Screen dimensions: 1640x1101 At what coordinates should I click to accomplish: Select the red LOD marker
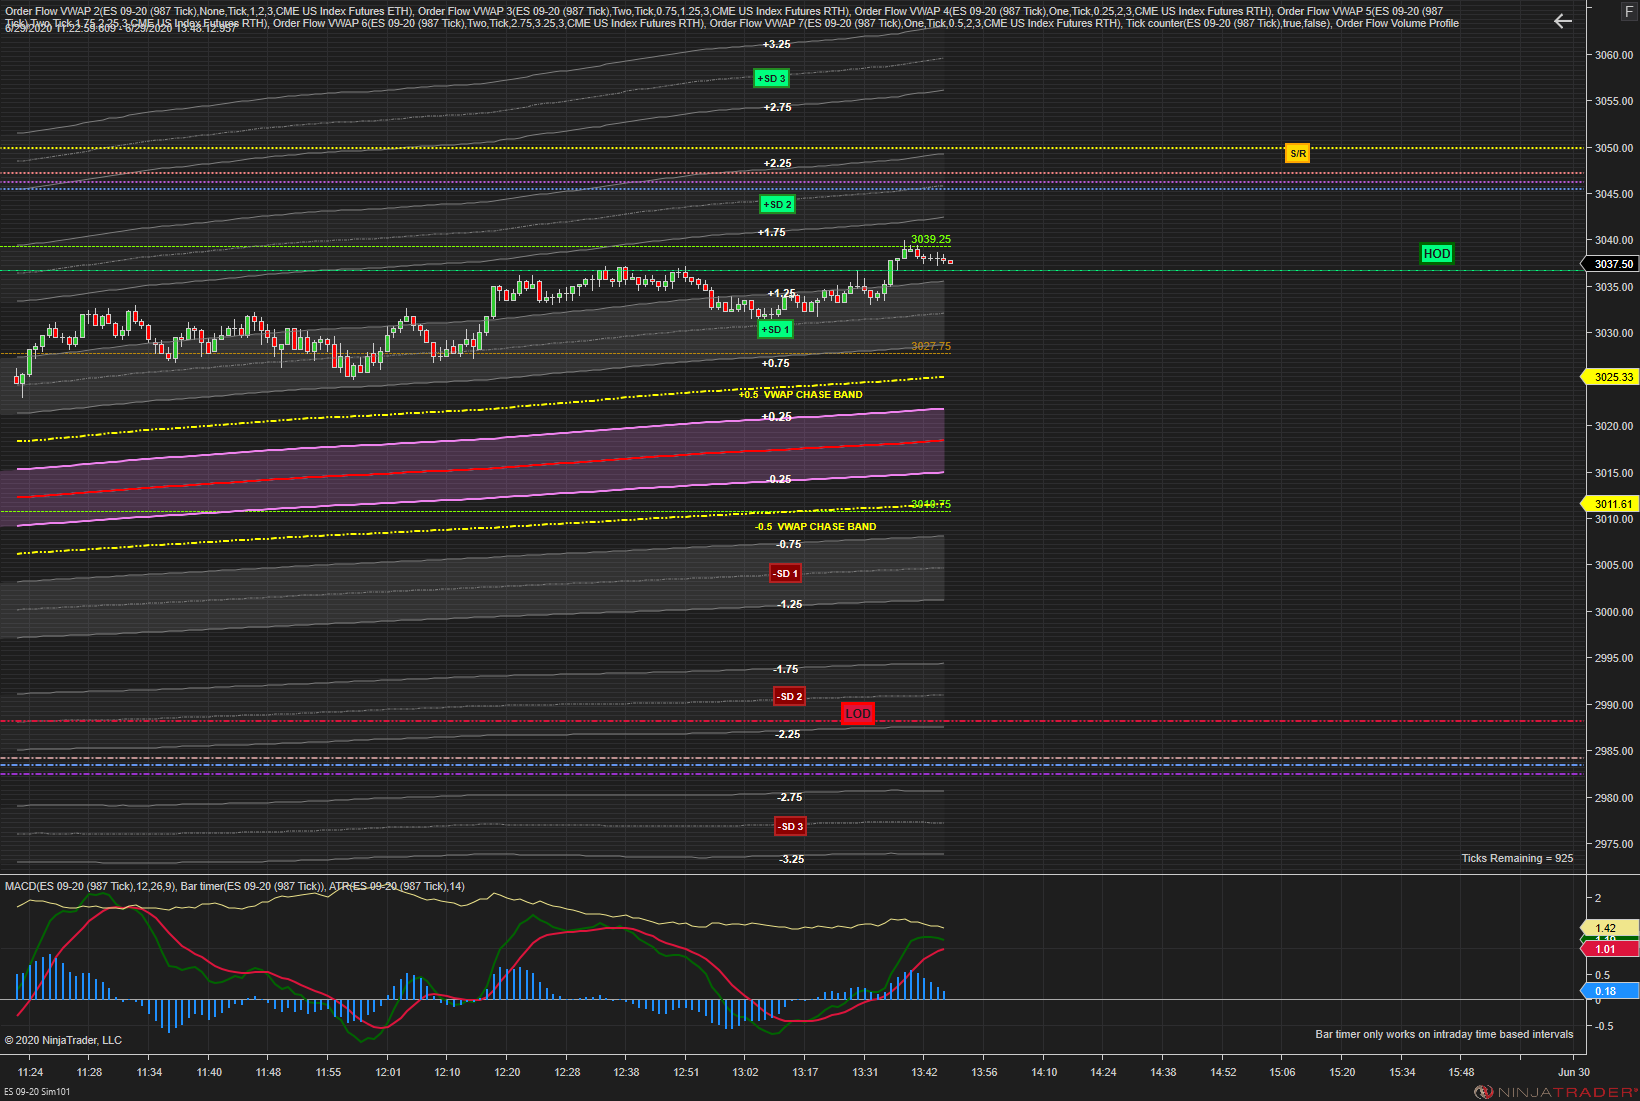point(858,714)
